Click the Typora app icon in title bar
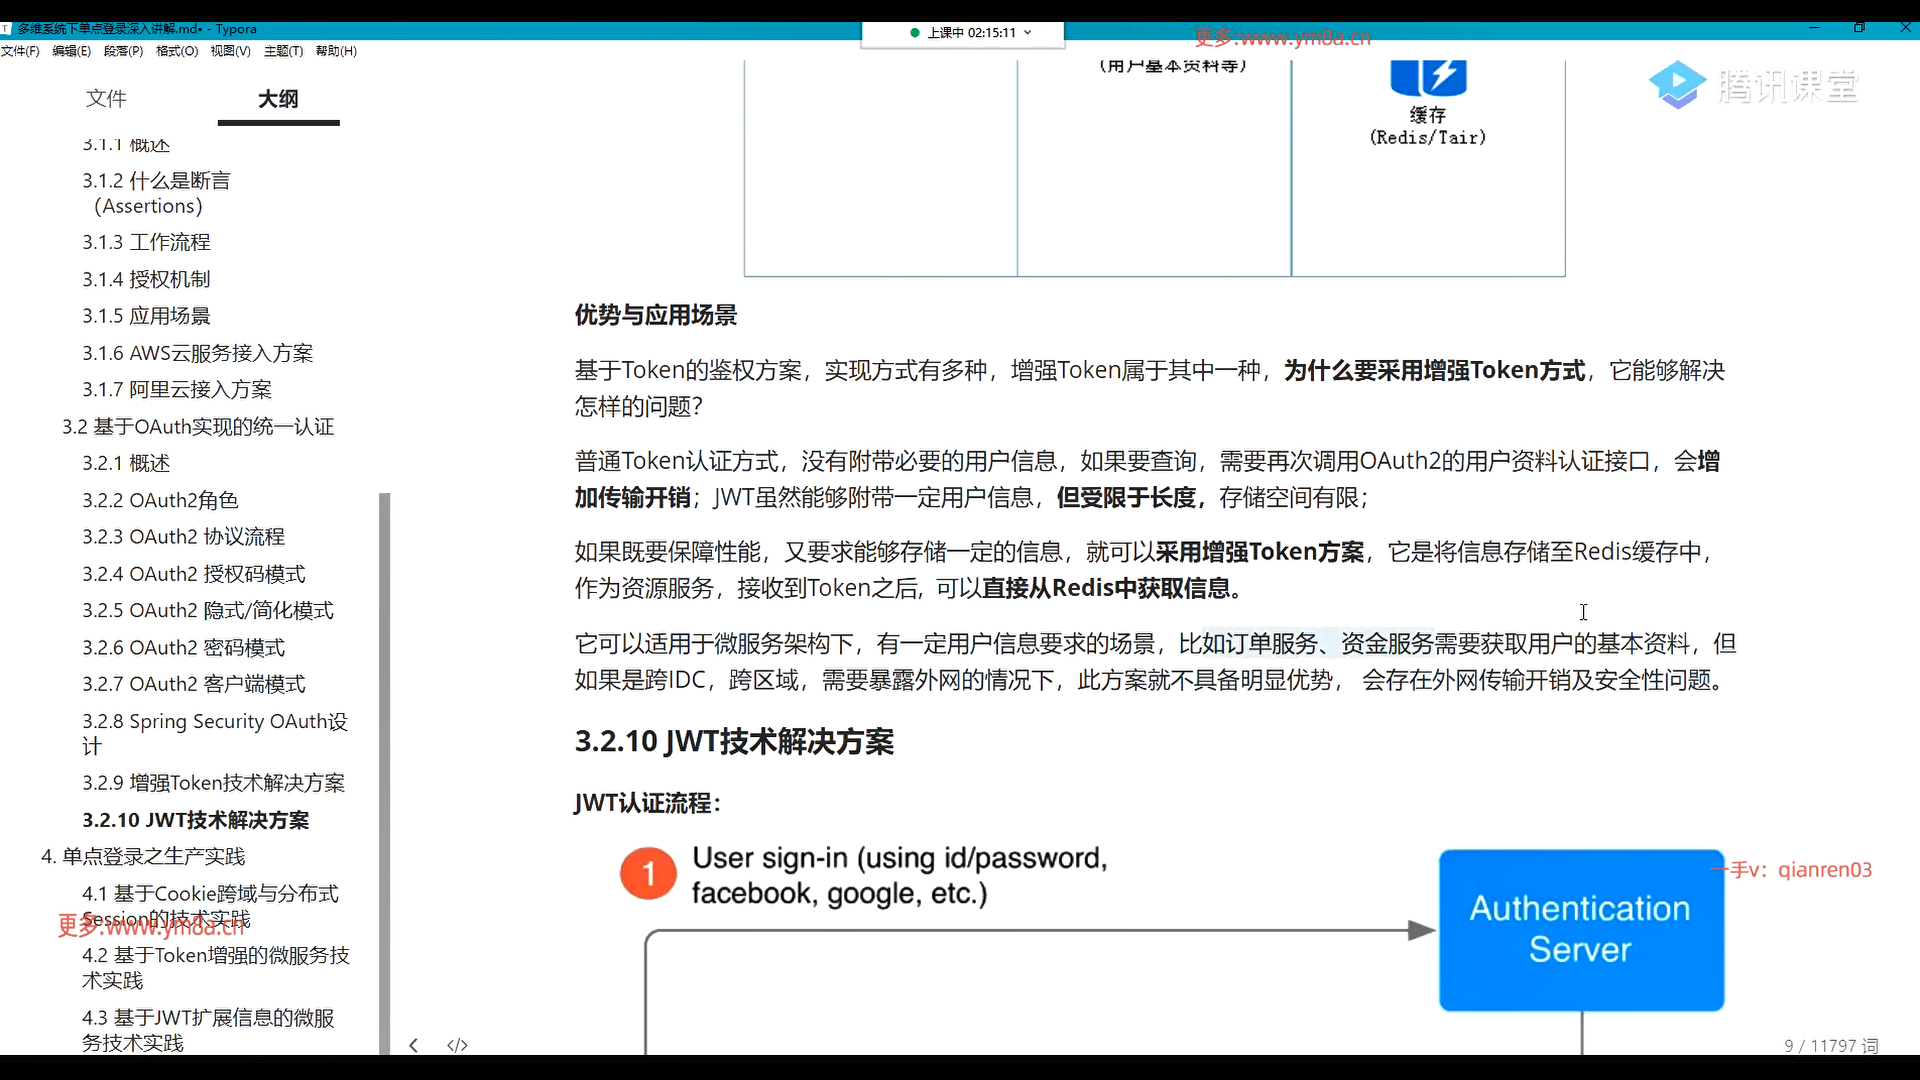The image size is (1920, 1080). [x=6, y=29]
